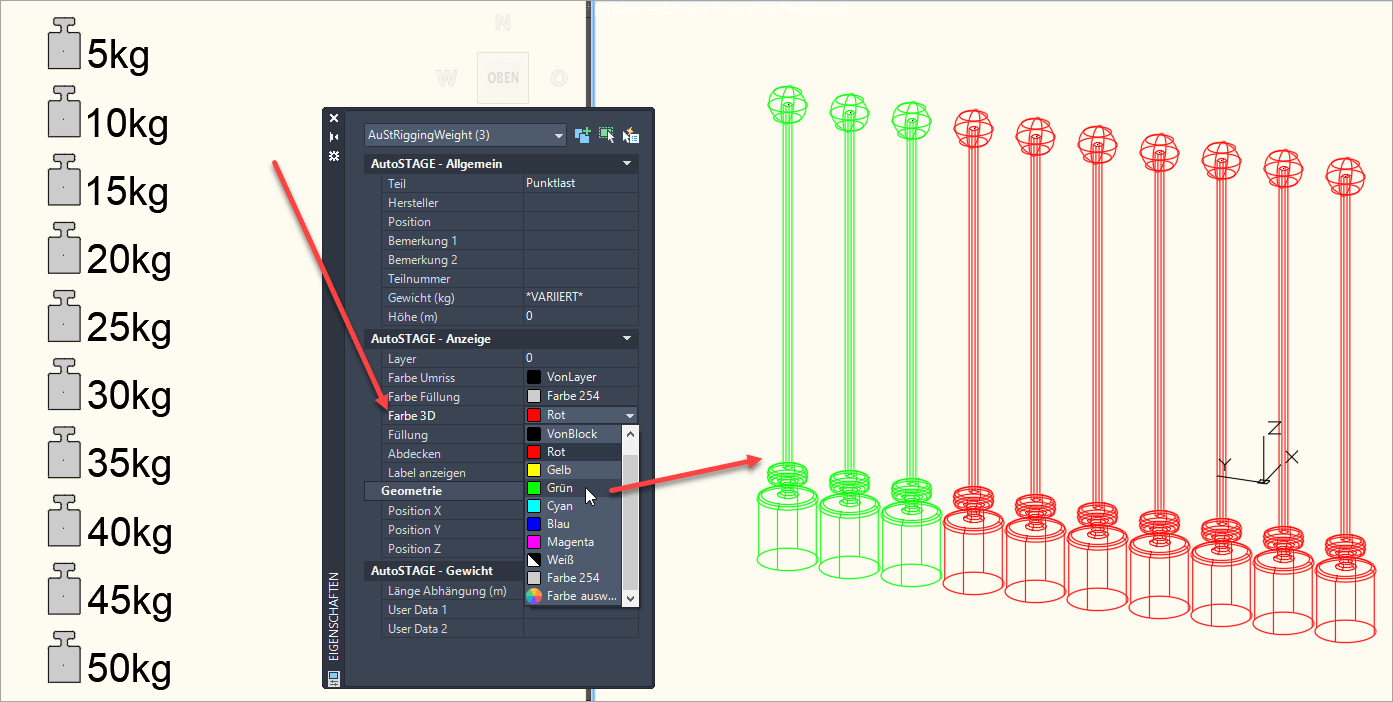This screenshot has width=1393, height=702.
Task: Click the Füllung property label
Action: (x=408, y=435)
